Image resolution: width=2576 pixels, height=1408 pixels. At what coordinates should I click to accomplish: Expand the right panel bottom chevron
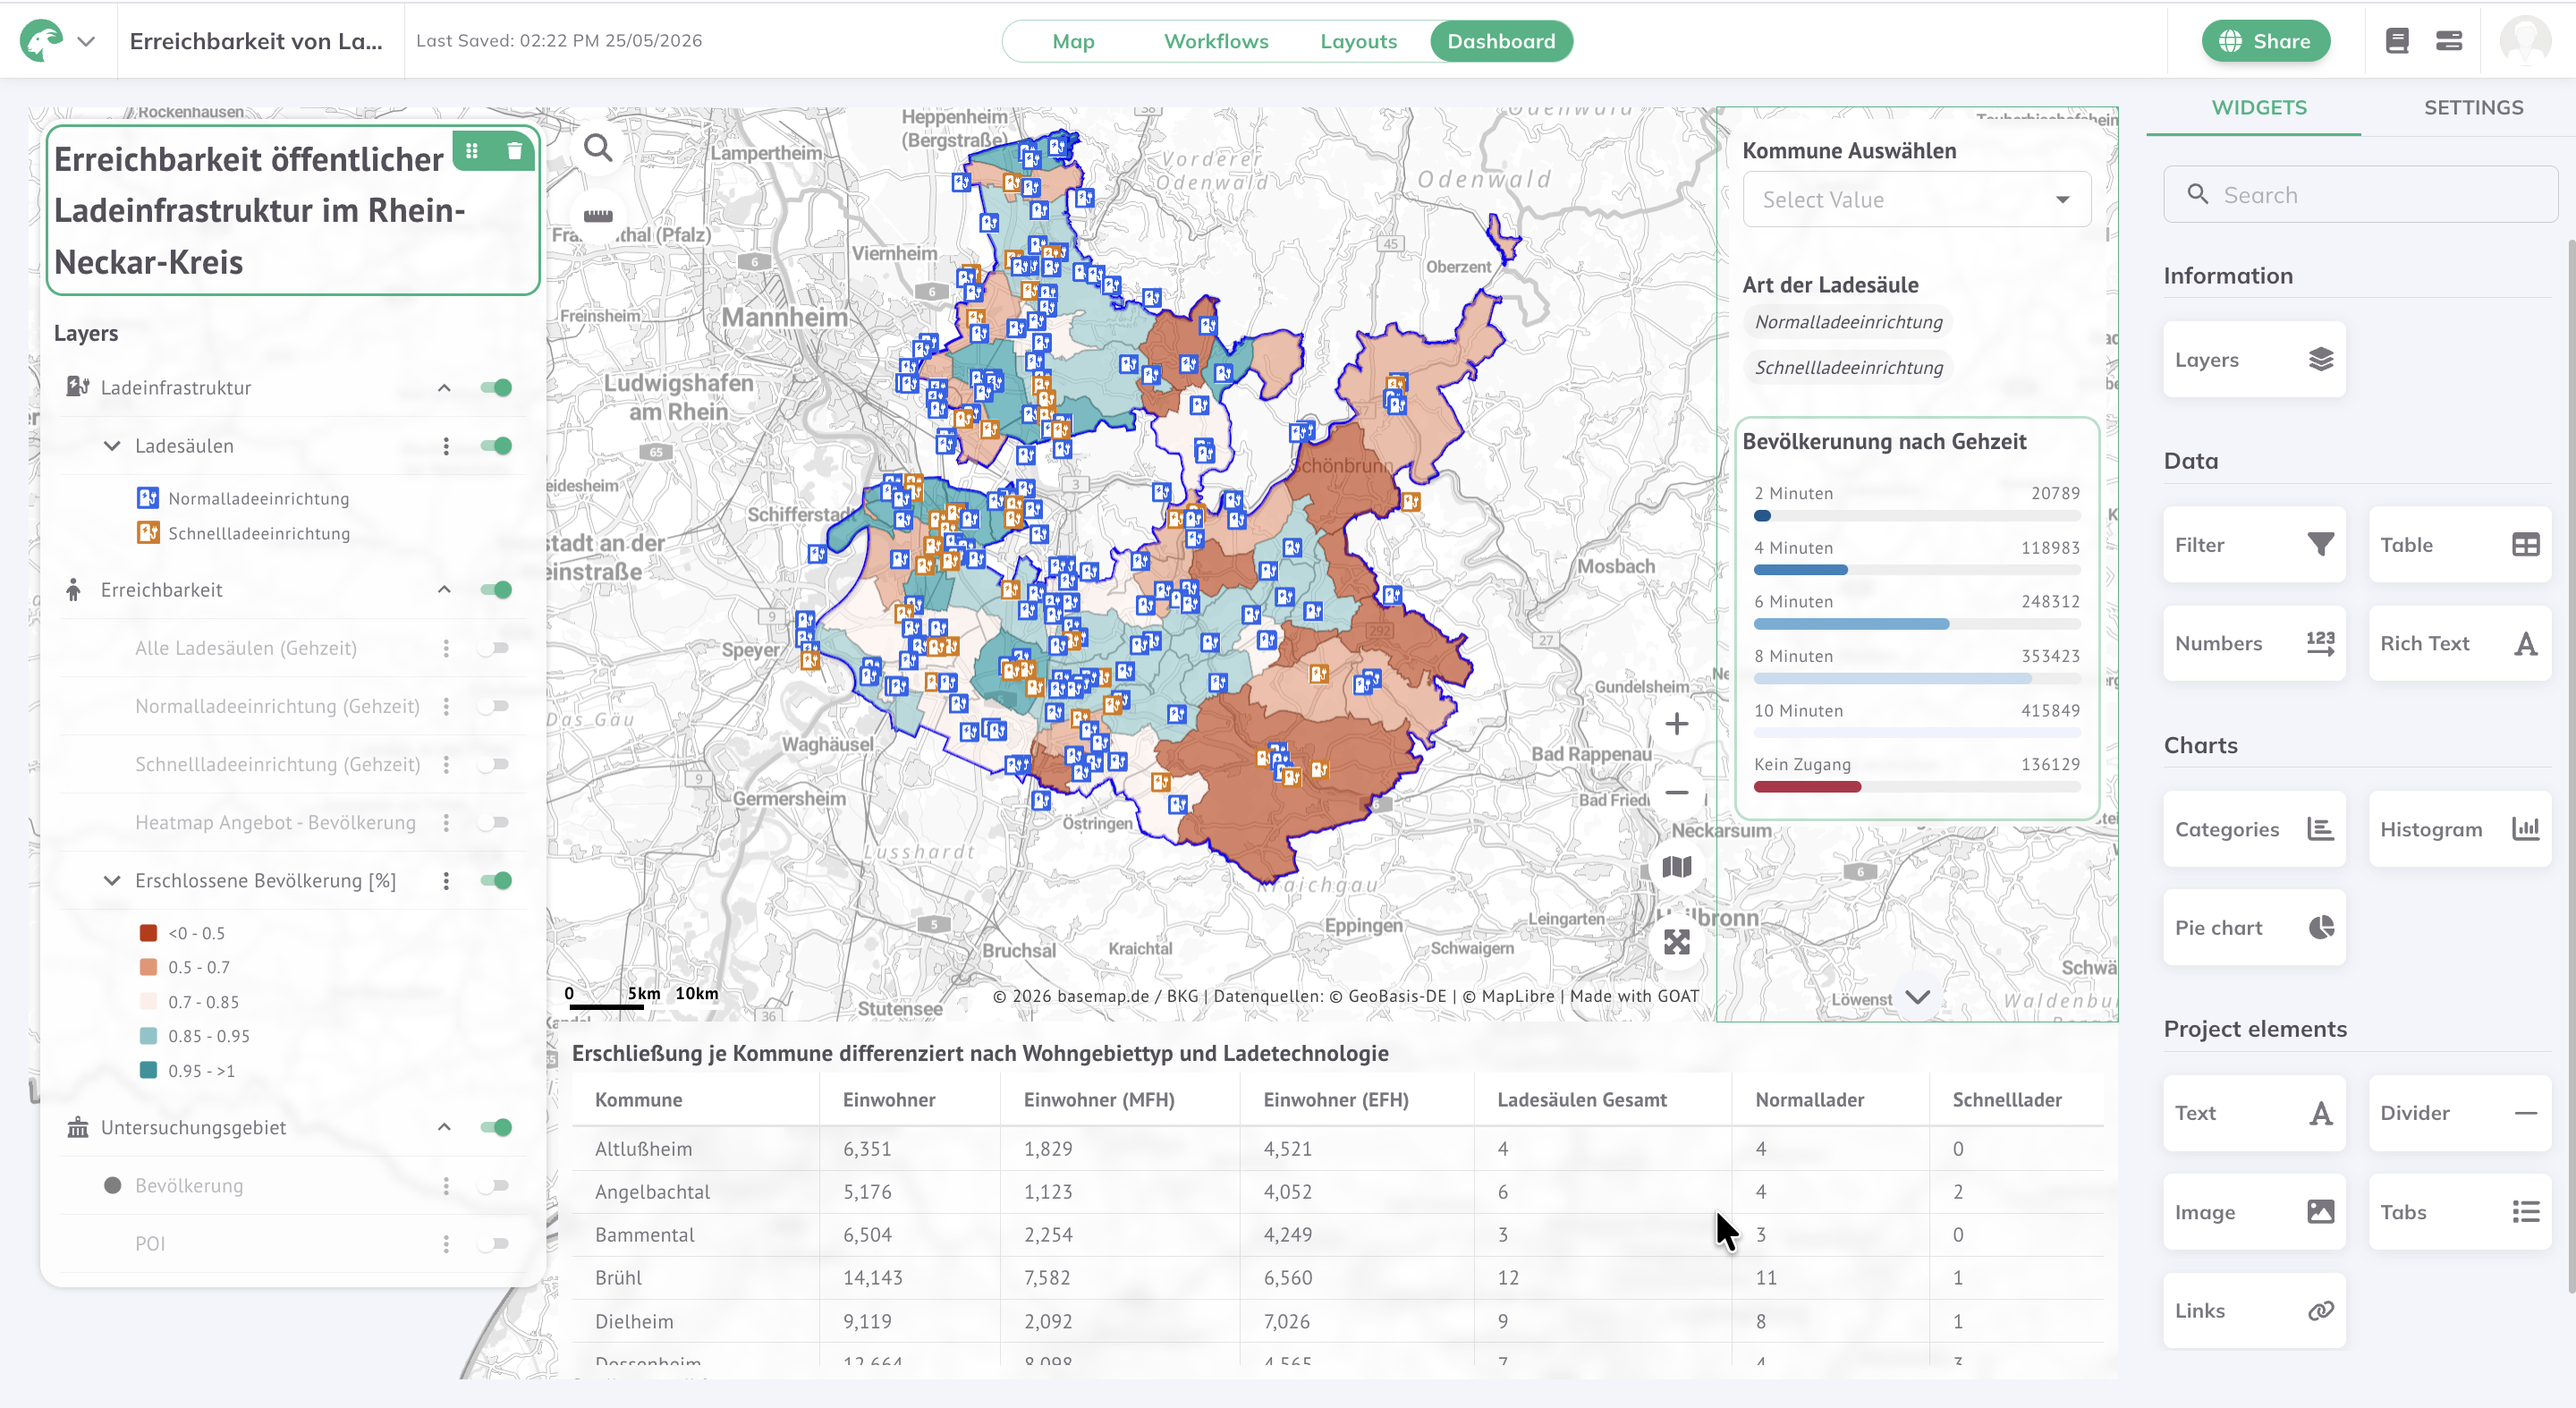point(1917,997)
